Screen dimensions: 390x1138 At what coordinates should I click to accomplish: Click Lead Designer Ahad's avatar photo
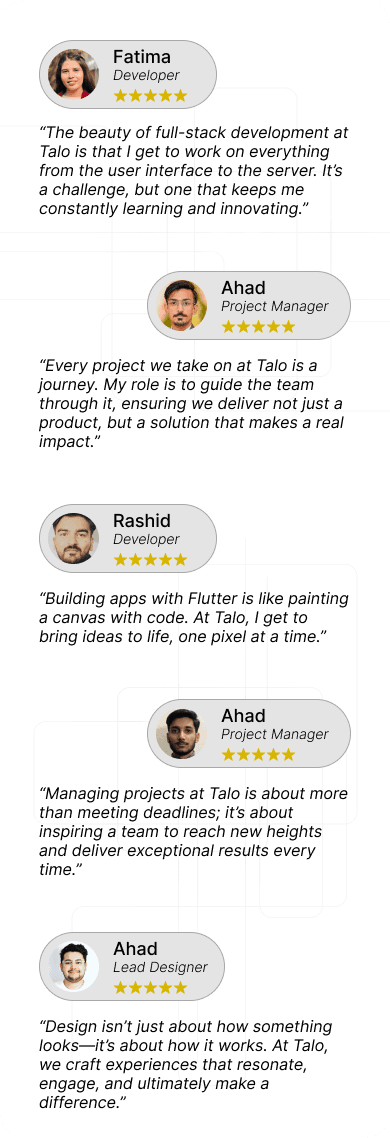point(73,967)
